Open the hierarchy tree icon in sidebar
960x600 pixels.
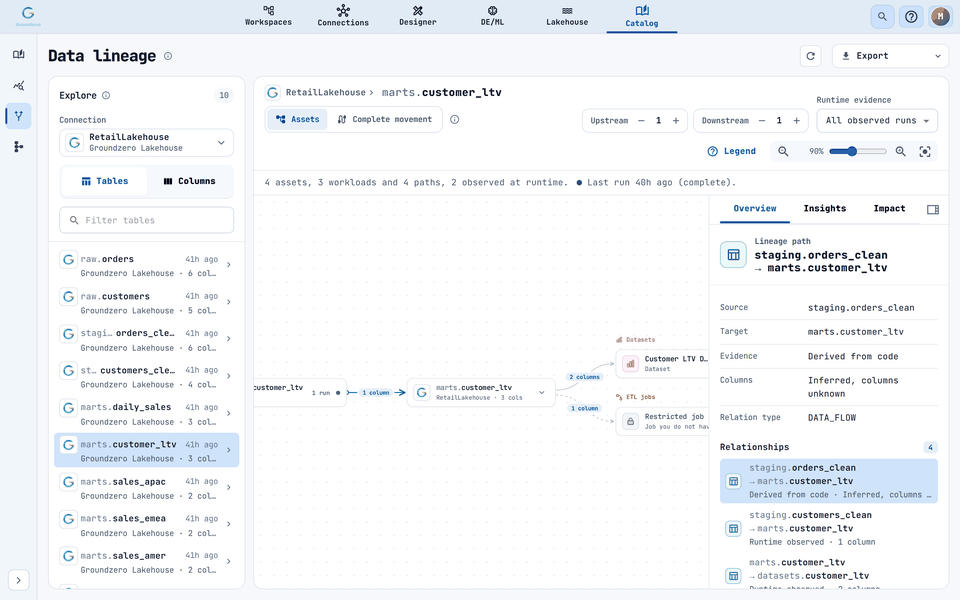click(x=18, y=146)
